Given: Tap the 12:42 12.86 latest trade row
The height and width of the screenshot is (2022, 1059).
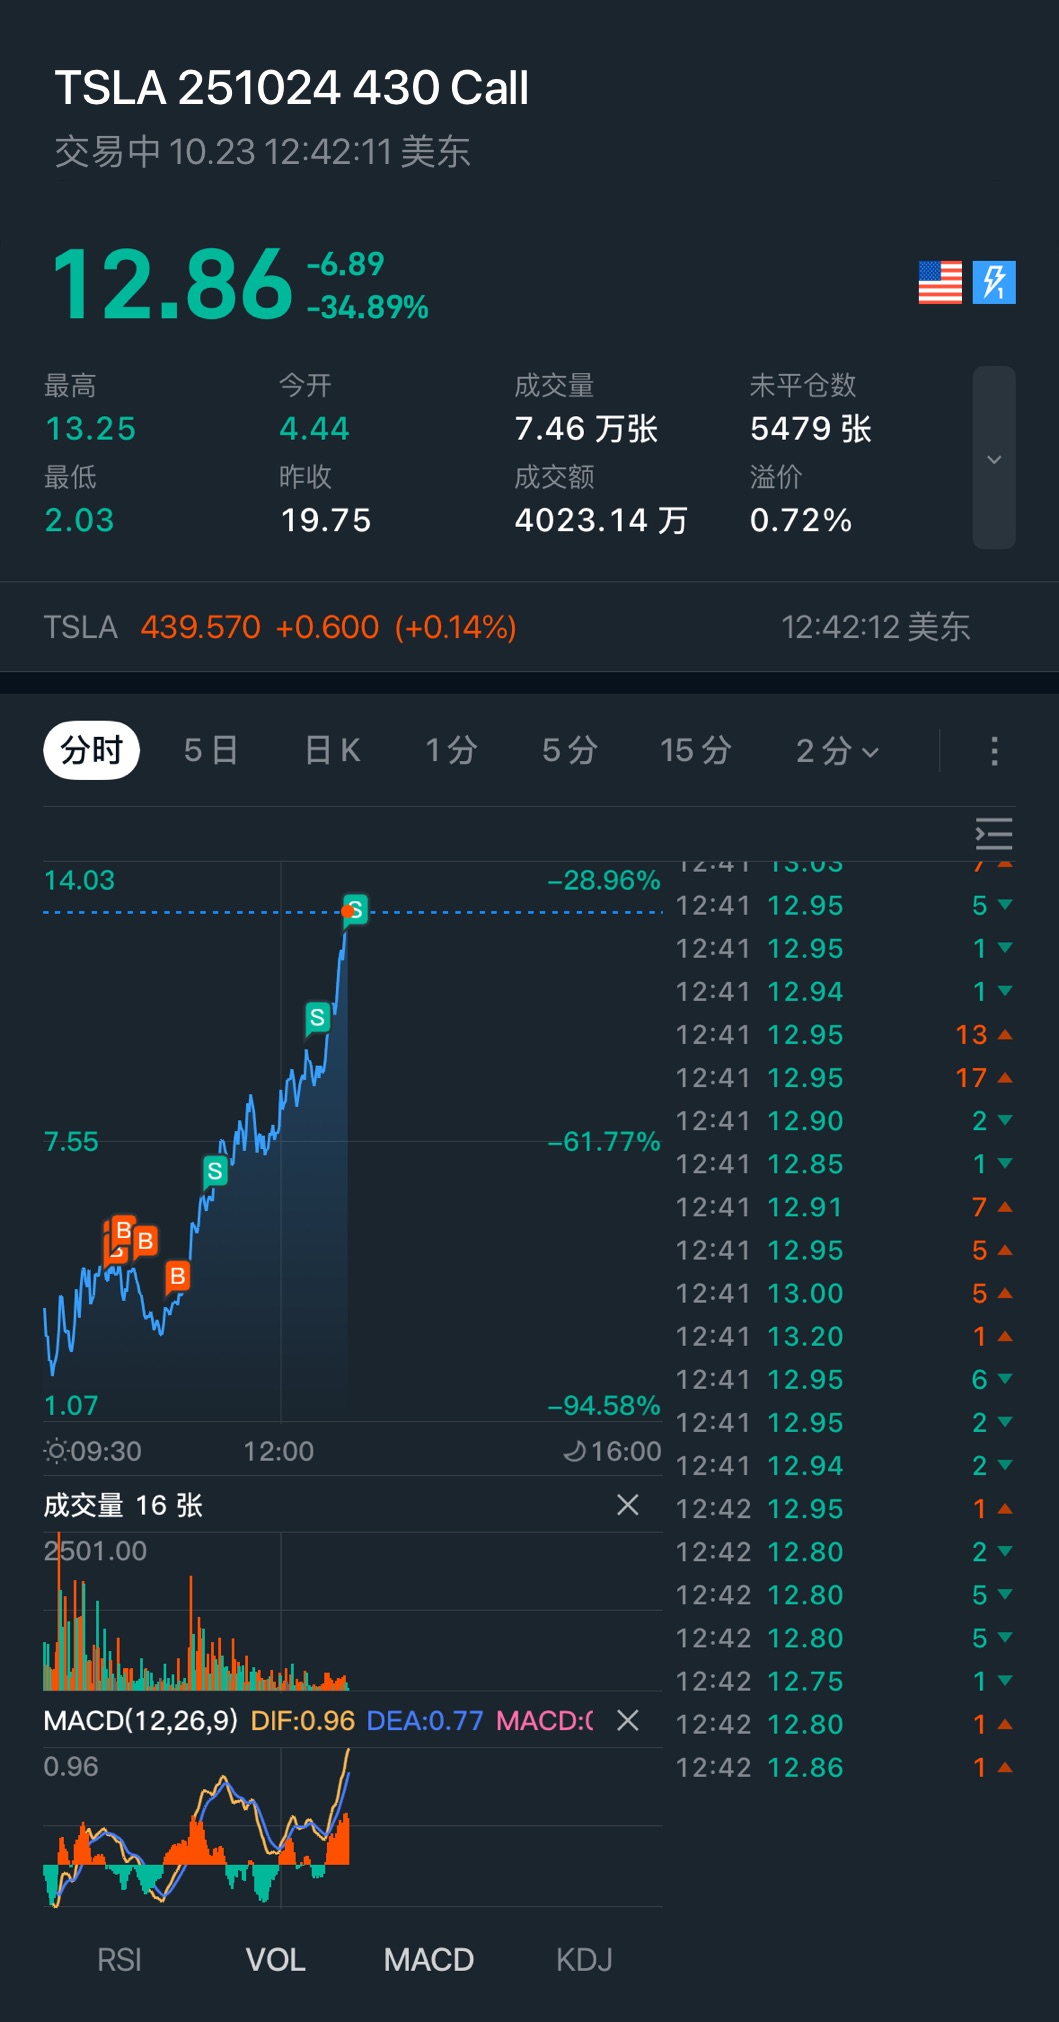Looking at the screenshot, I should [843, 1768].
